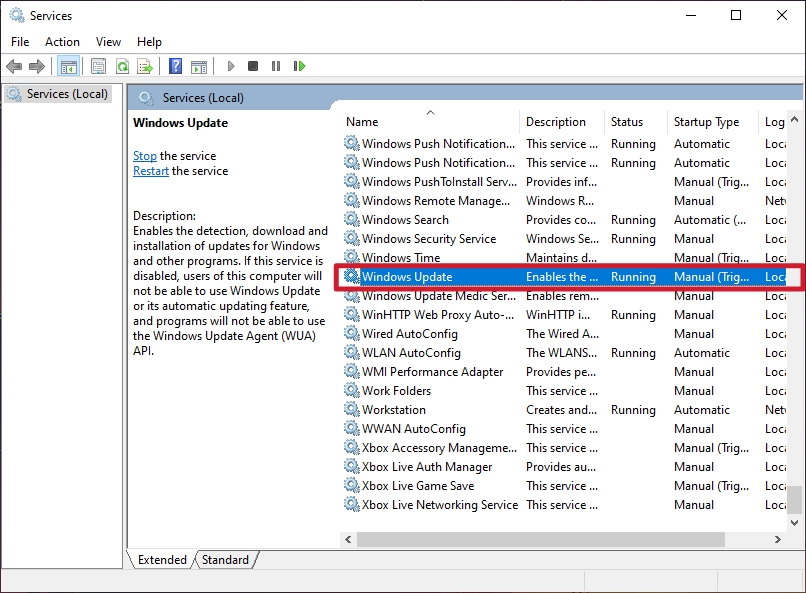The height and width of the screenshot is (593, 806).
Task: Toggle Show/Hide Action Pane toolbar icon
Action: coord(199,66)
